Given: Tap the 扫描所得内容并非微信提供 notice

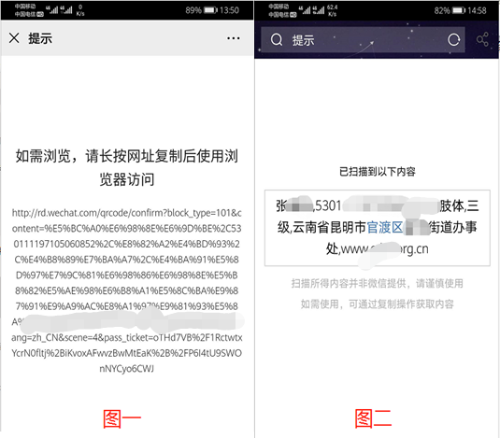Looking at the screenshot, I should point(377,283).
